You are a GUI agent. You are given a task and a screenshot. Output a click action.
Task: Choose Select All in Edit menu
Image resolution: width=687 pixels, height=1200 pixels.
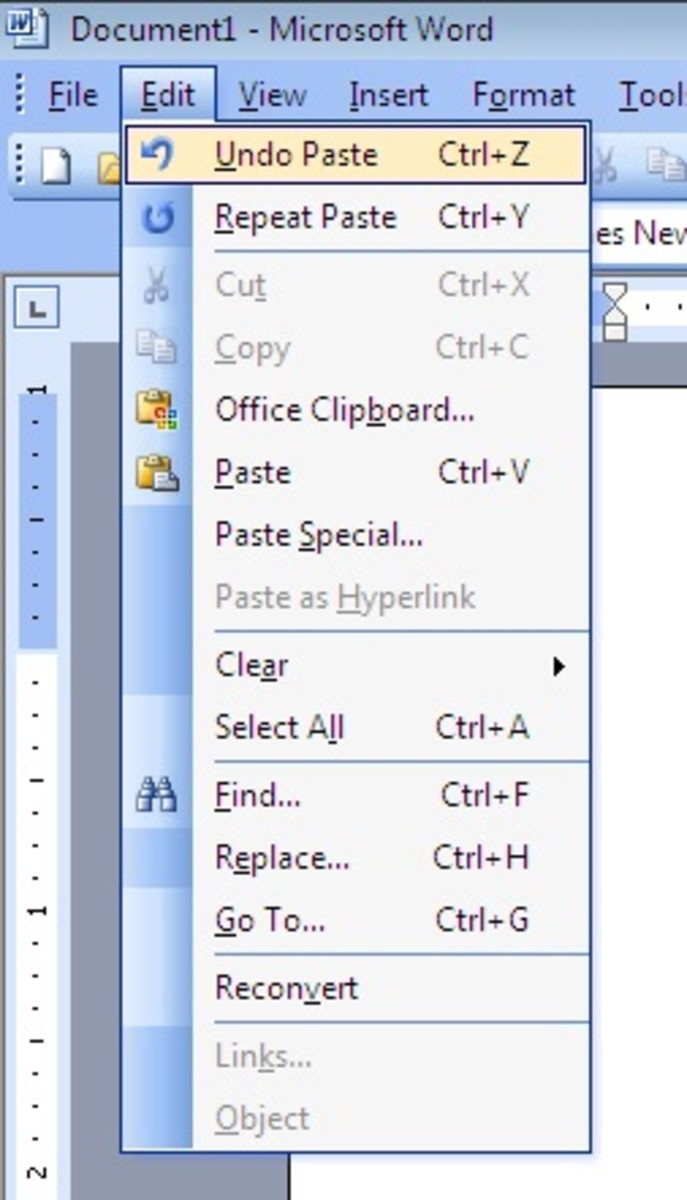pos(280,728)
